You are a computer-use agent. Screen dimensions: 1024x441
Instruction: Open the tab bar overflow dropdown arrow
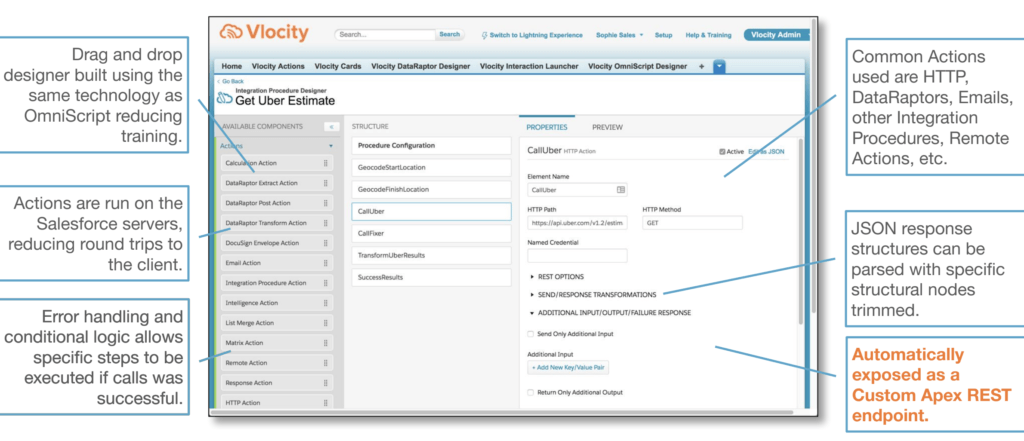point(719,67)
